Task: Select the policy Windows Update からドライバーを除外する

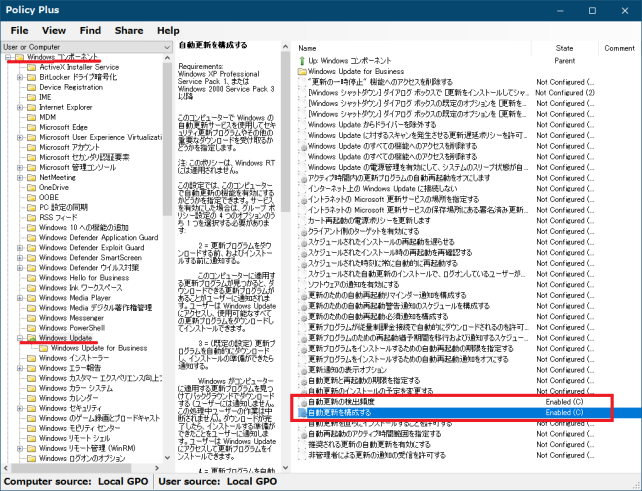Action: [372, 125]
